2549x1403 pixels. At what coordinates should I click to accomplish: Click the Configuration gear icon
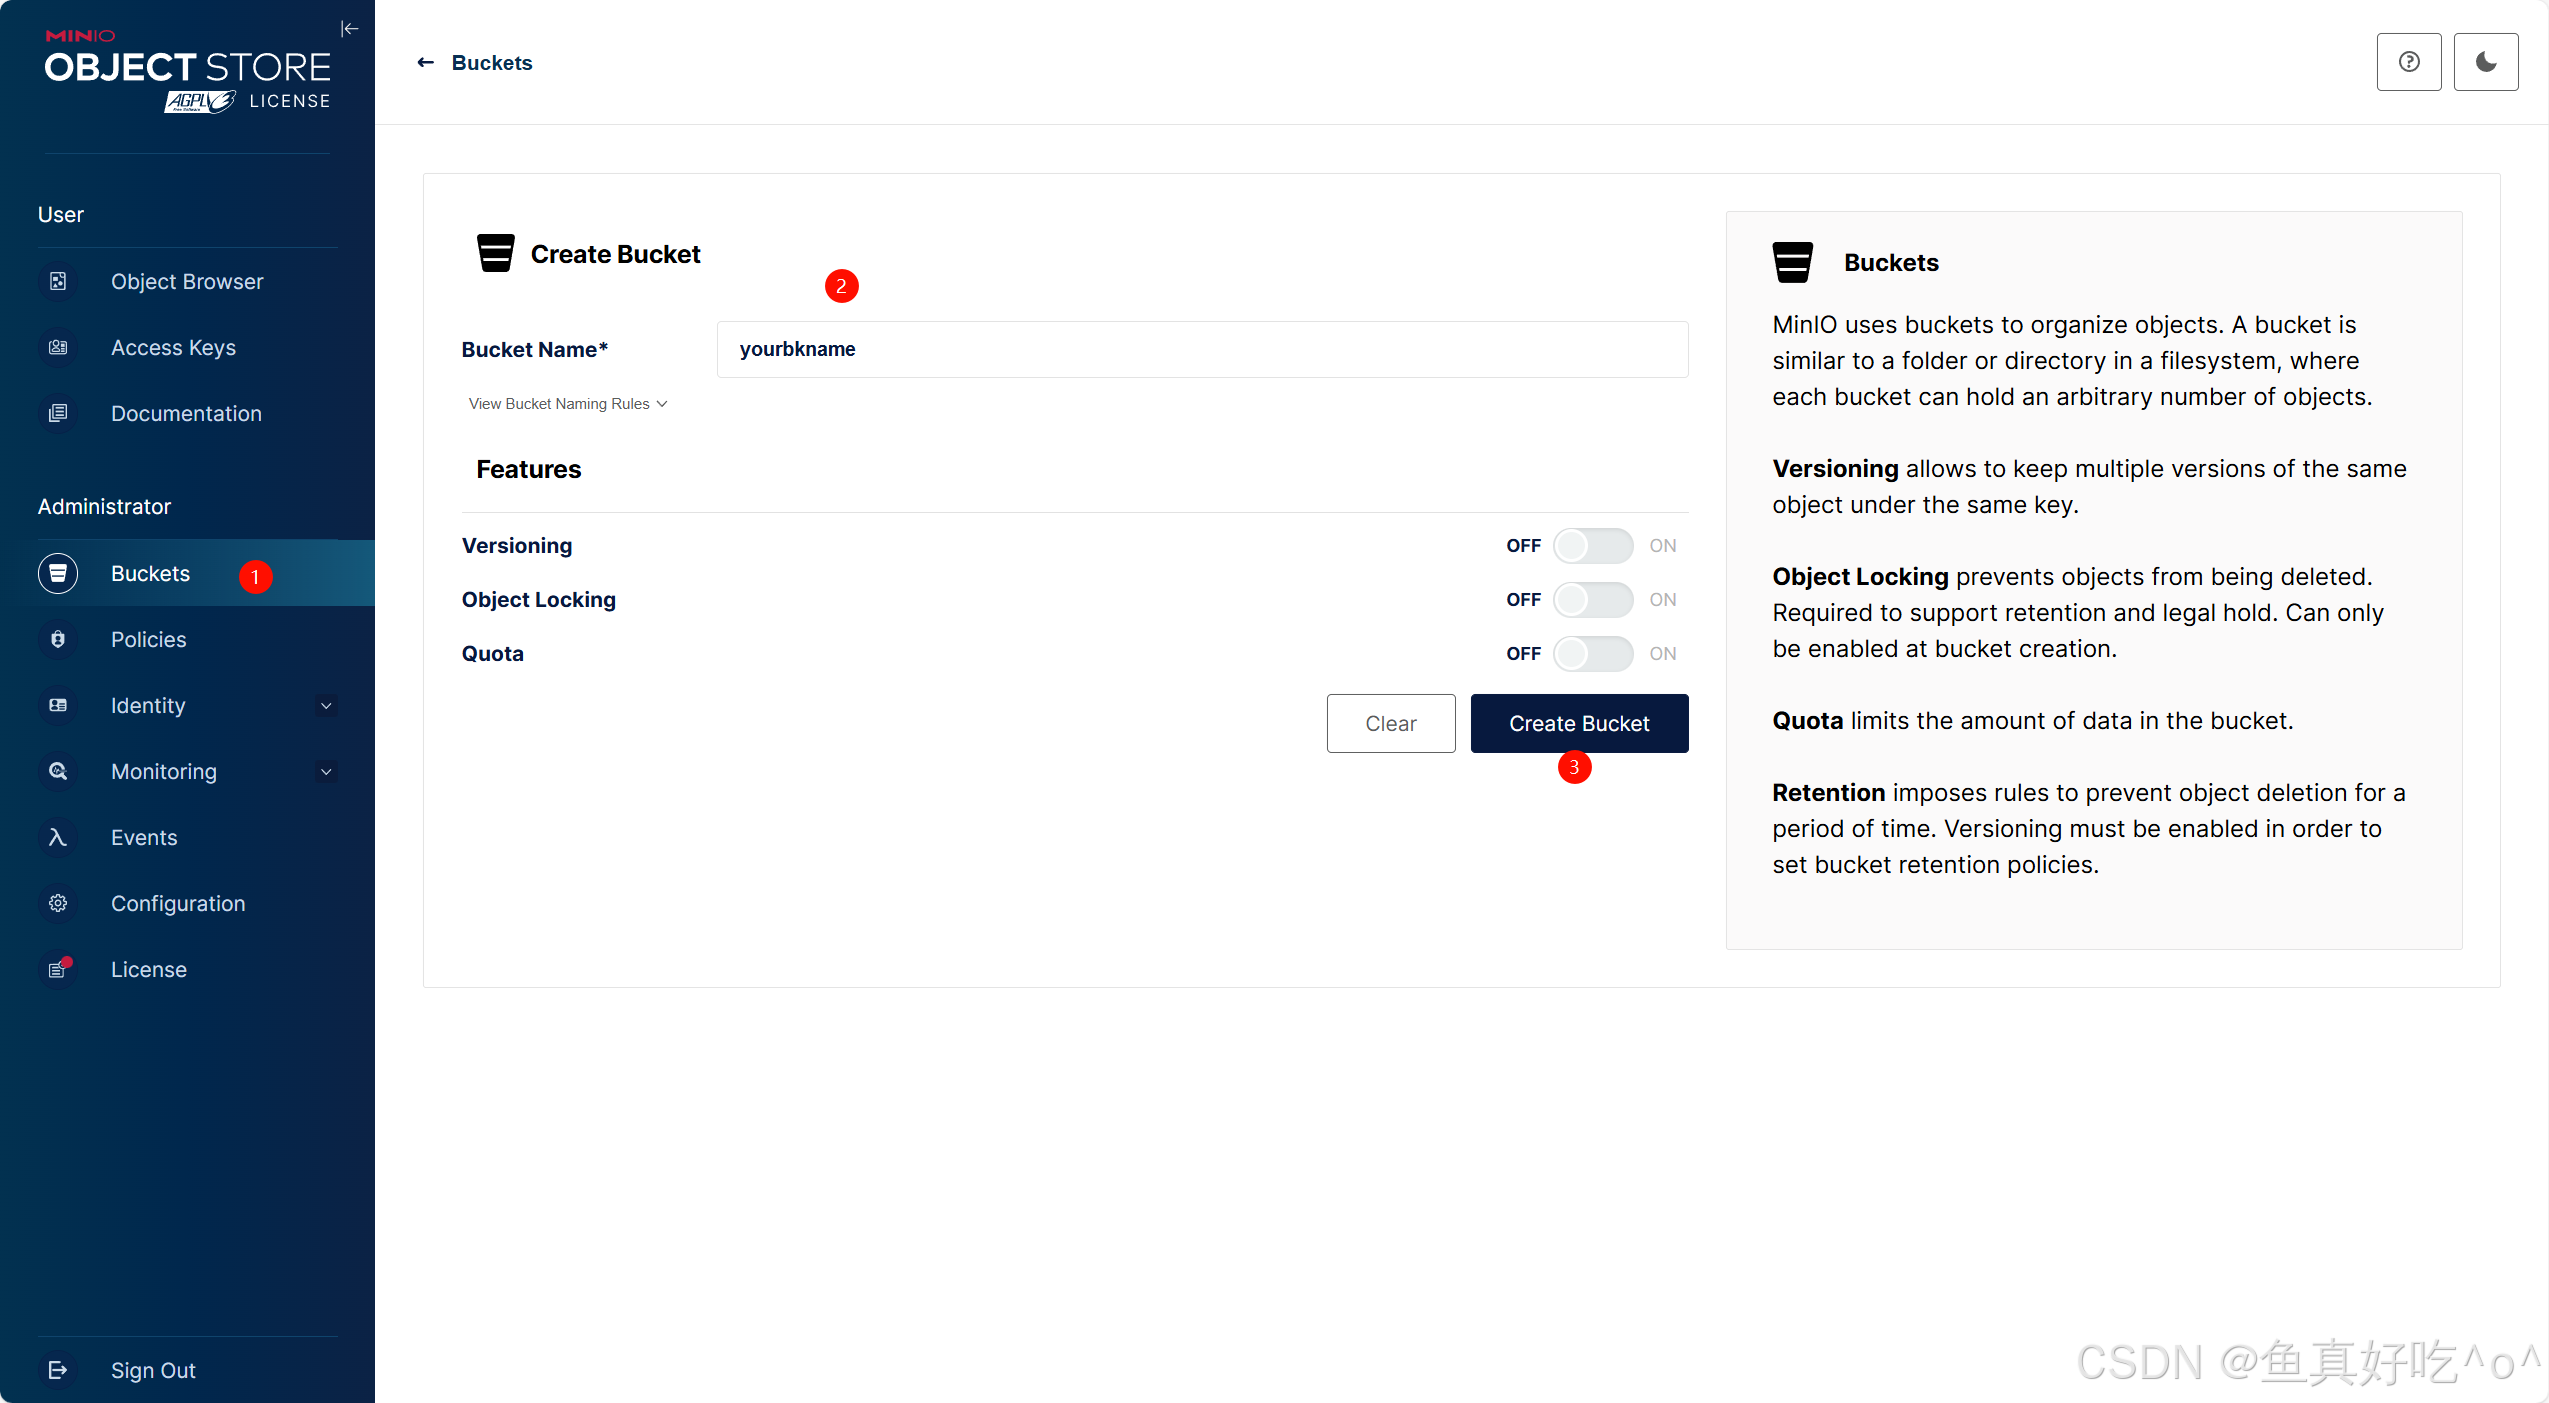click(x=58, y=904)
